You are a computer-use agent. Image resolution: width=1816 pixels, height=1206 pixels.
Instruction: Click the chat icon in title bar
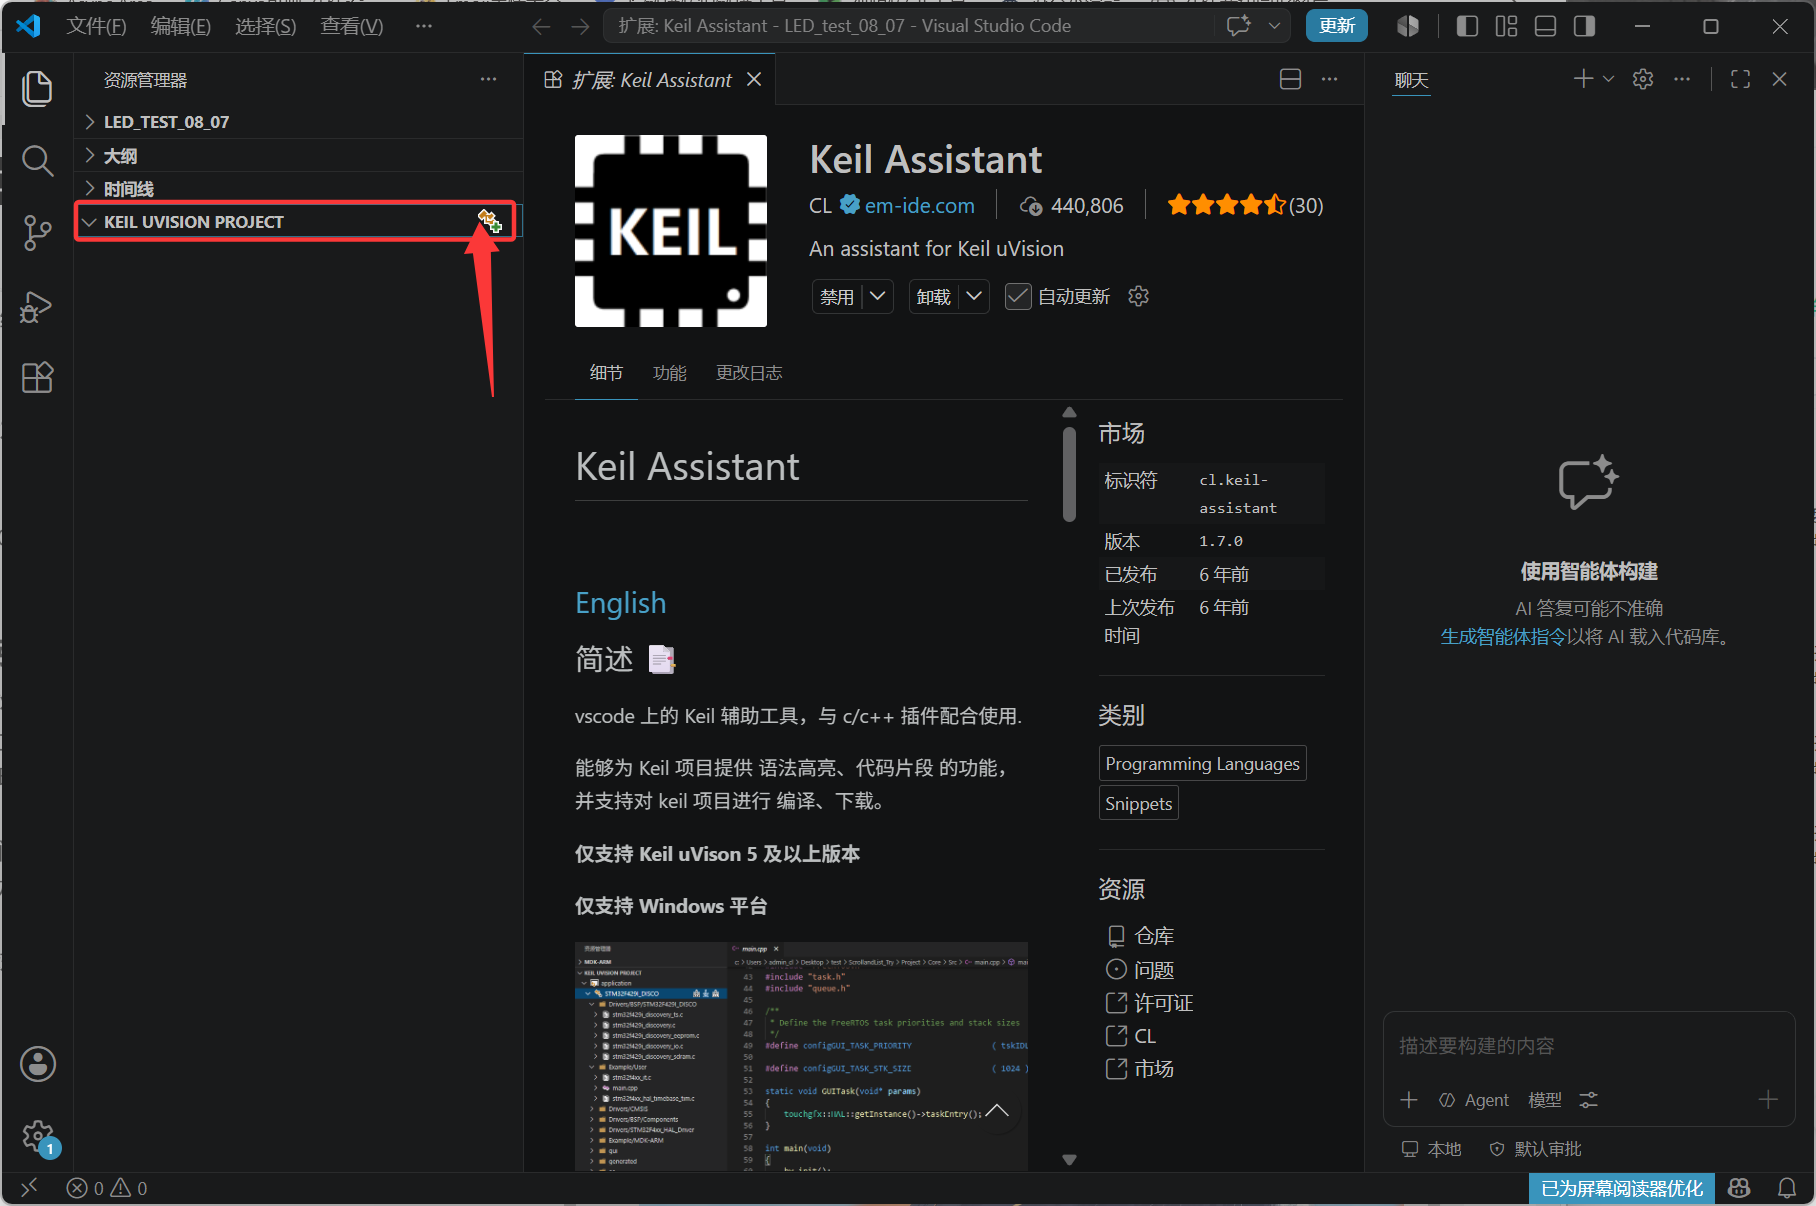tap(1239, 26)
